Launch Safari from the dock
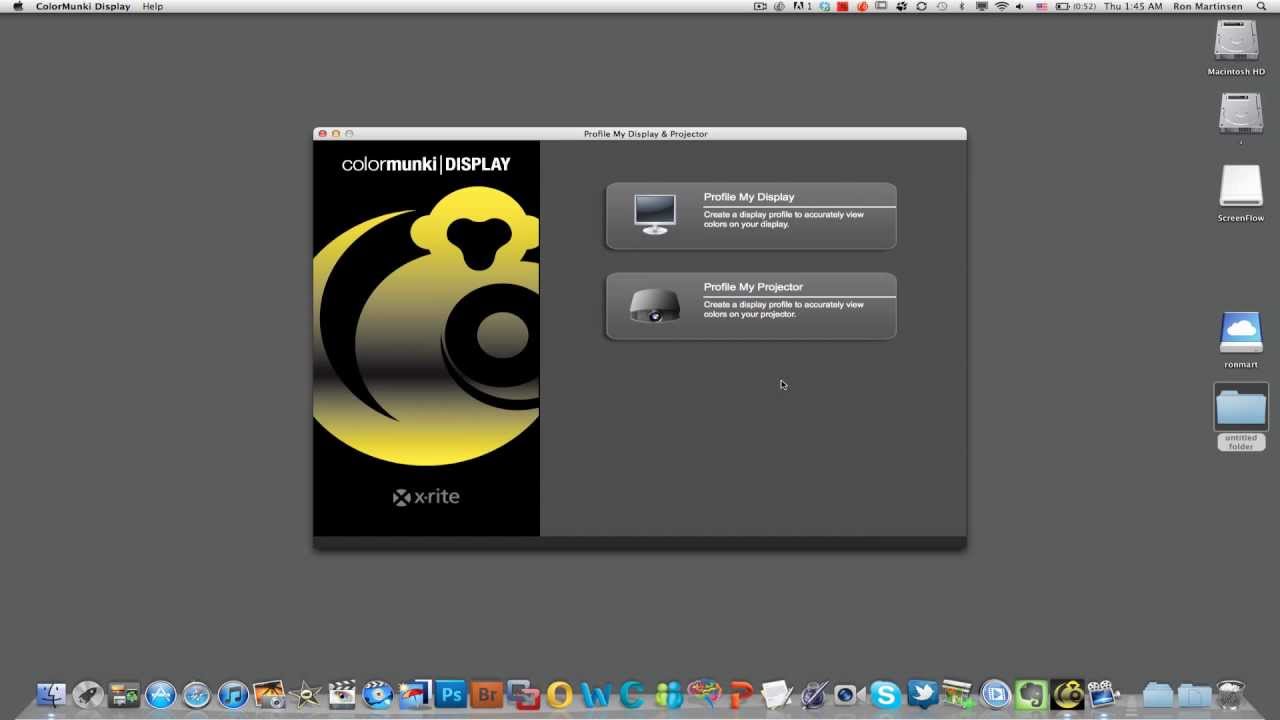The height and width of the screenshot is (720, 1280). coord(196,694)
